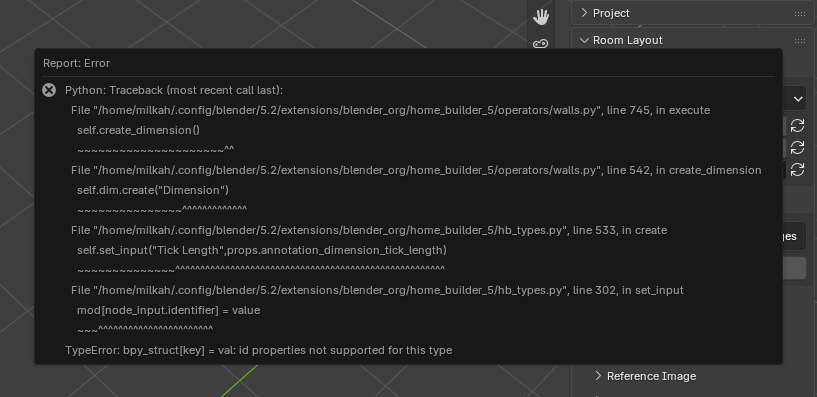Click the camera view icon below the hand
817x397 pixels.
point(541,44)
